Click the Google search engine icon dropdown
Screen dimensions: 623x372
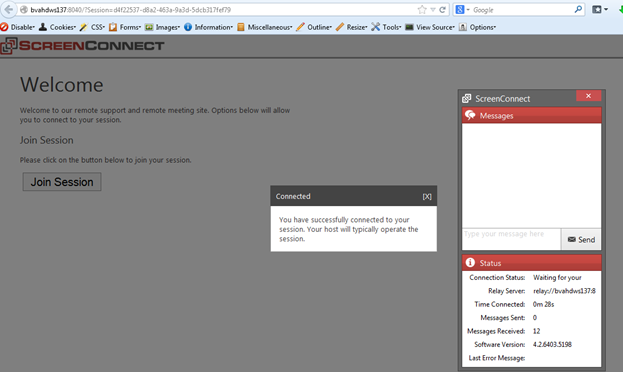click(x=462, y=10)
